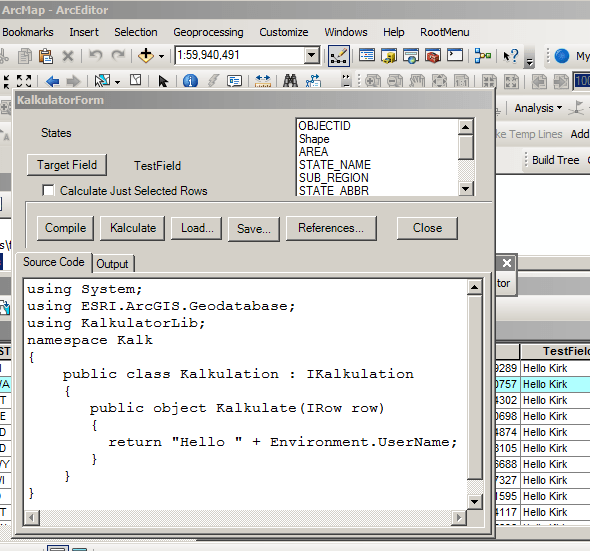Screen dimensions: 590x551
Task: Click the Full Extent arrows icon
Action: tap(24, 81)
